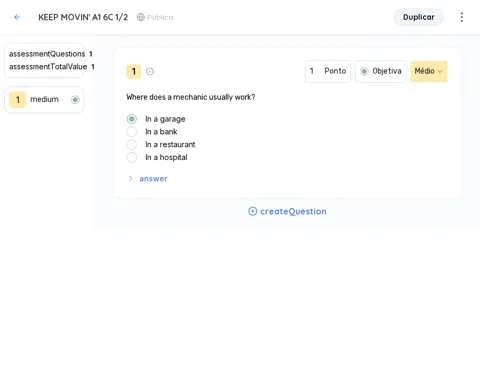Open the Médio difficulty dropdown
The width and height of the screenshot is (480, 384).
429,71
